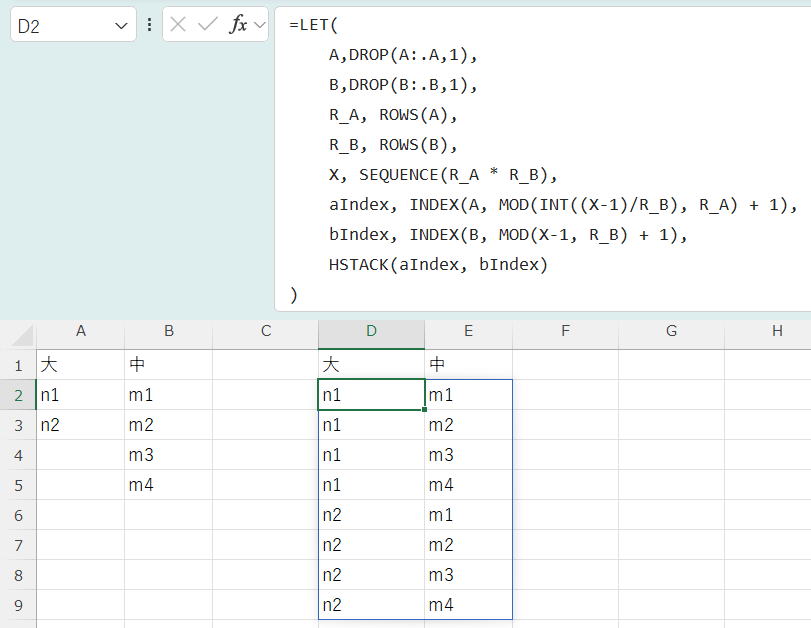
Task: Click the Insert Function fx icon
Action: (x=238, y=25)
